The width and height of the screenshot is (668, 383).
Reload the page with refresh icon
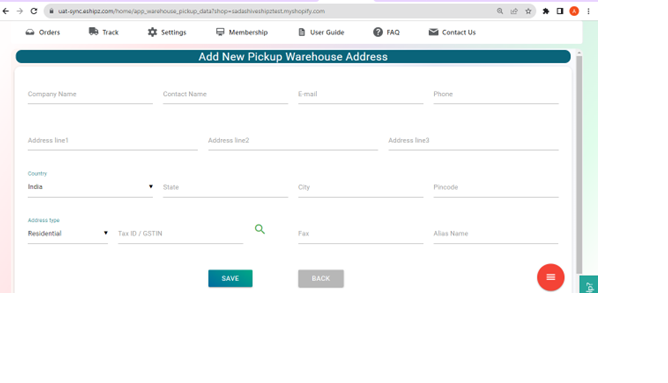click(34, 11)
